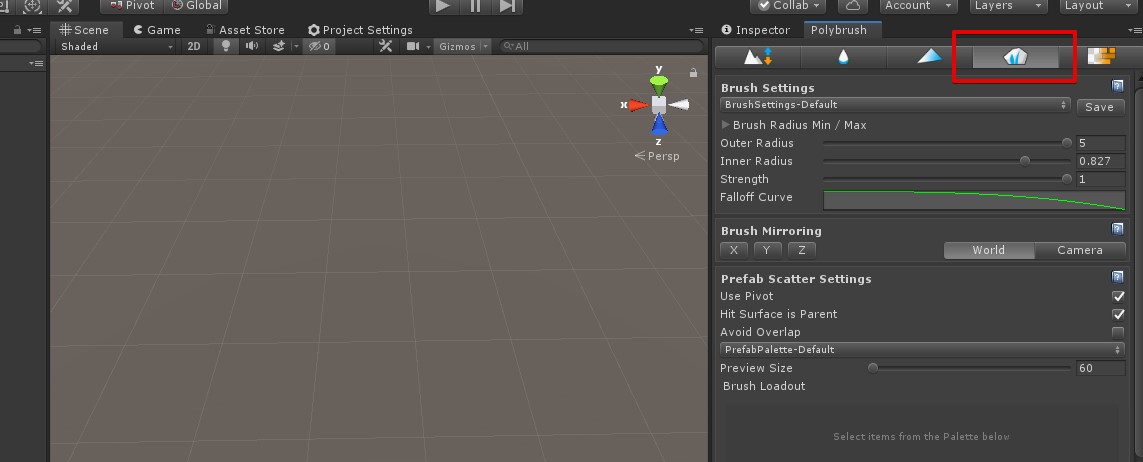Toggle X axis brush mirroring
Image resolution: width=1143 pixels, height=462 pixels.
(733, 250)
